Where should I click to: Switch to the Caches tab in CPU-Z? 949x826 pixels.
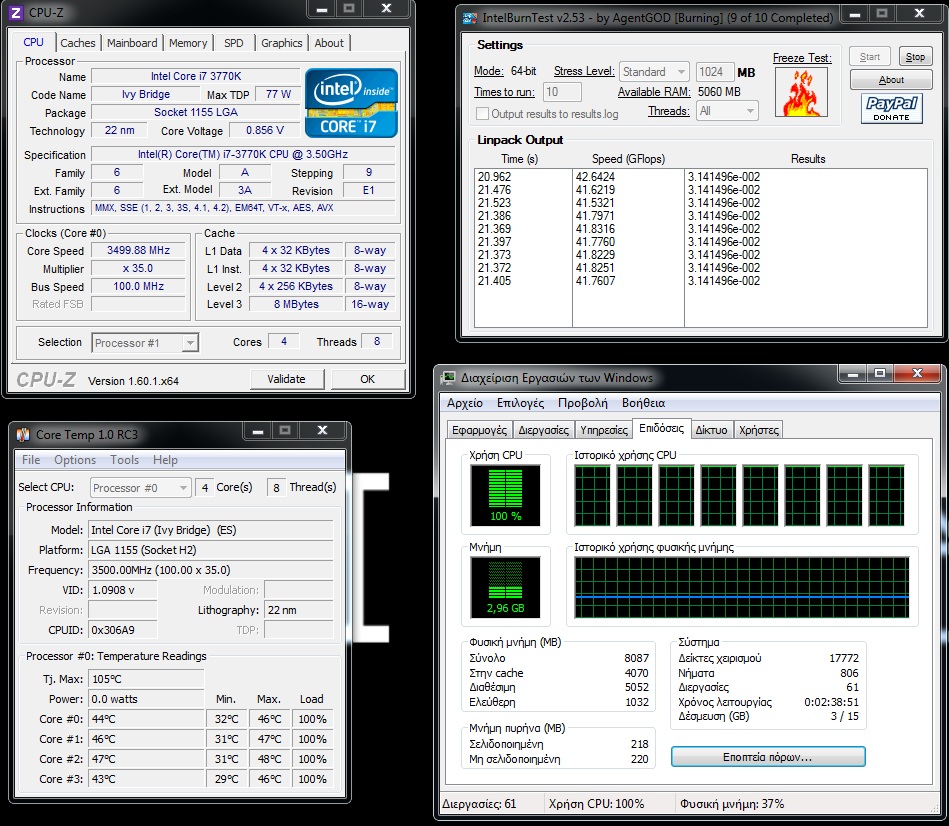point(77,43)
